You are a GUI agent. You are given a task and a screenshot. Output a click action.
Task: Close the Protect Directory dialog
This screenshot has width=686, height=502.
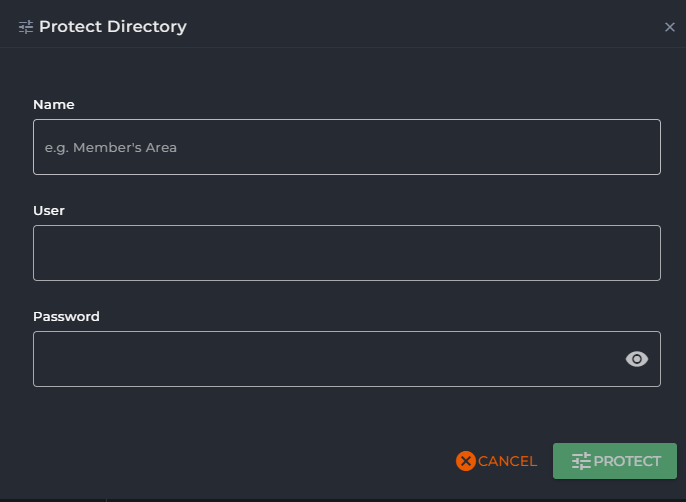click(x=670, y=27)
